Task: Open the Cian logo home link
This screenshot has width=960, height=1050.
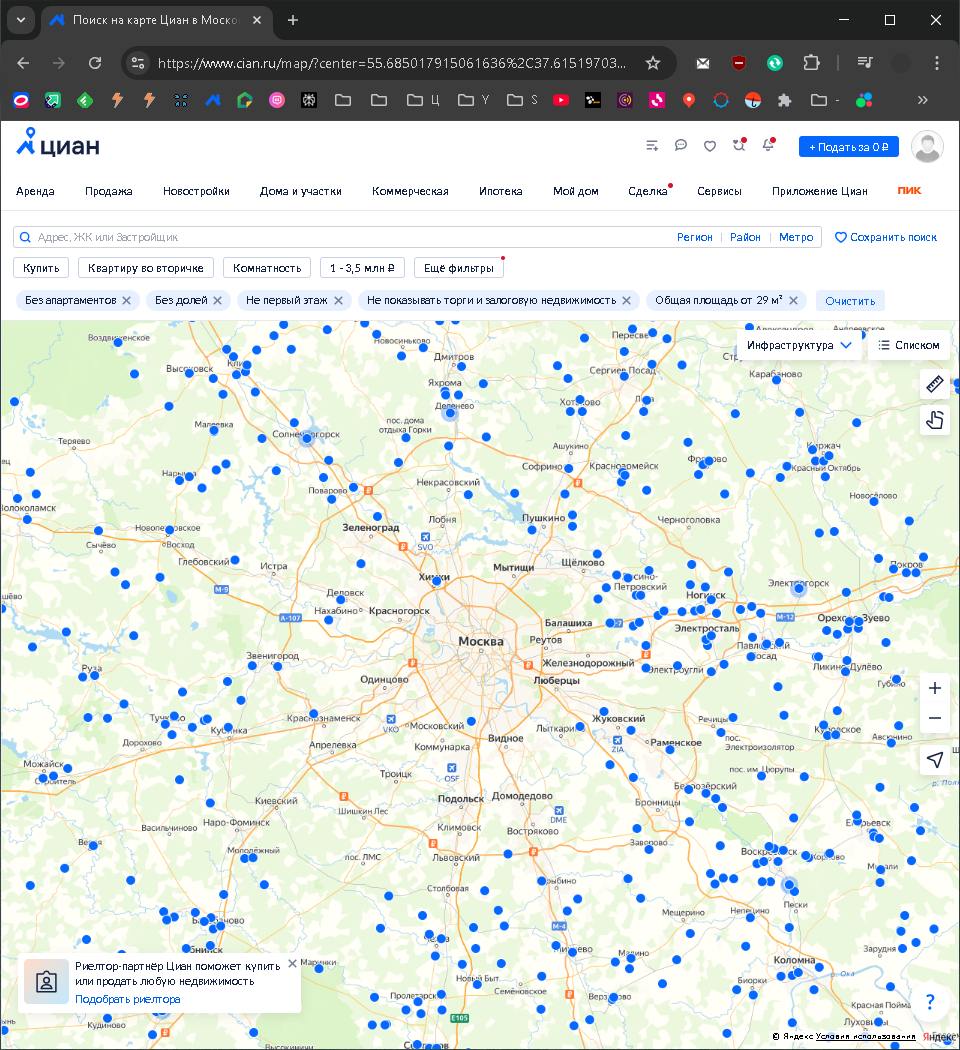Action: [x=58, y=145]
